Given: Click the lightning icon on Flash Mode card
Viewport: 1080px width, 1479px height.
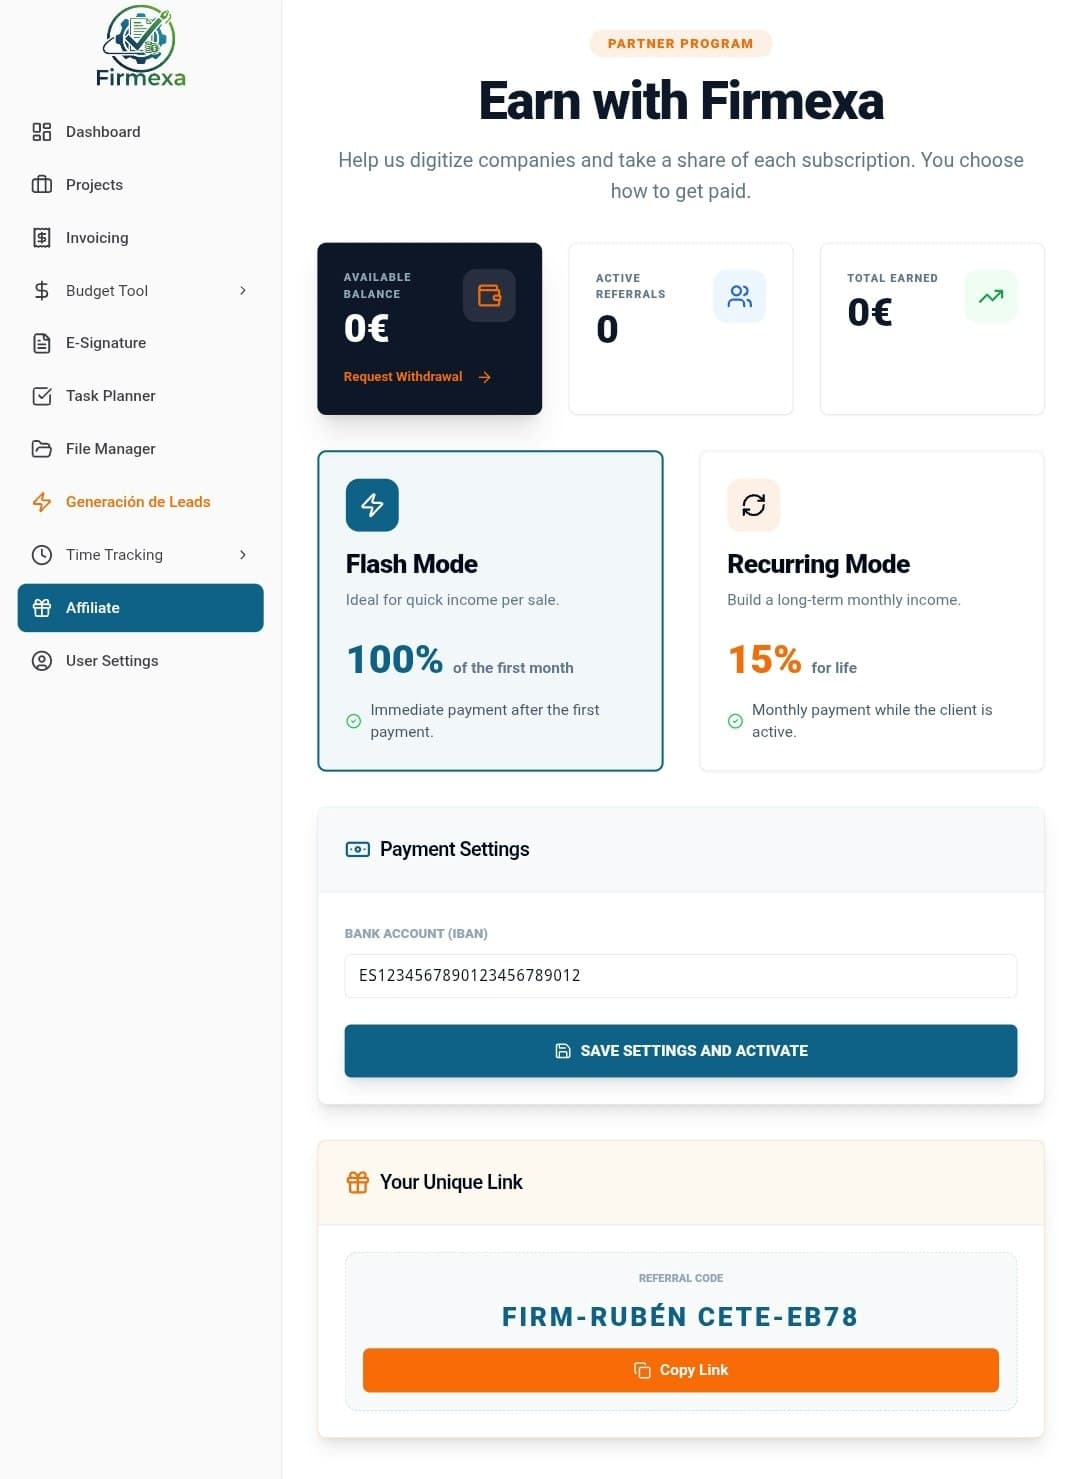Looking at the screenshot, I should click(x=372, y=504).
